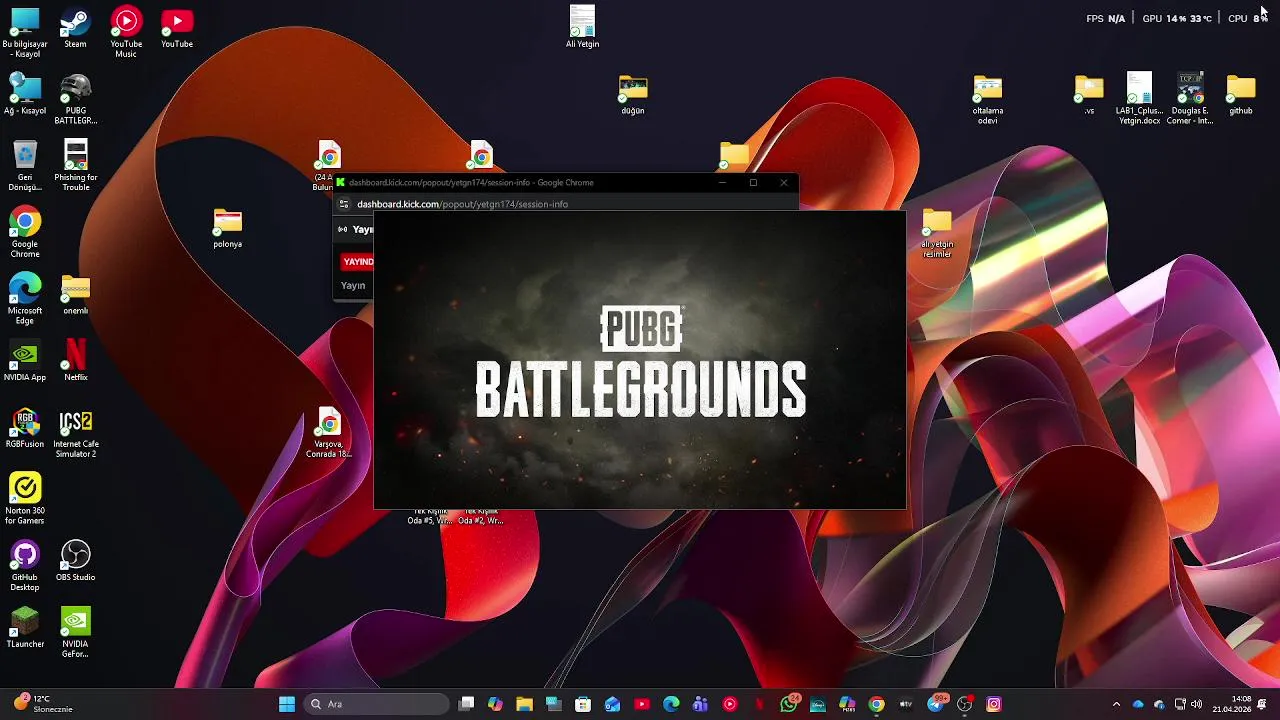Image resolution: width=1280 pixels, height=720 pixels.
Task: Select the ali yetgin resimler folder
Action: pyautogui.click(x=937, y=233)
